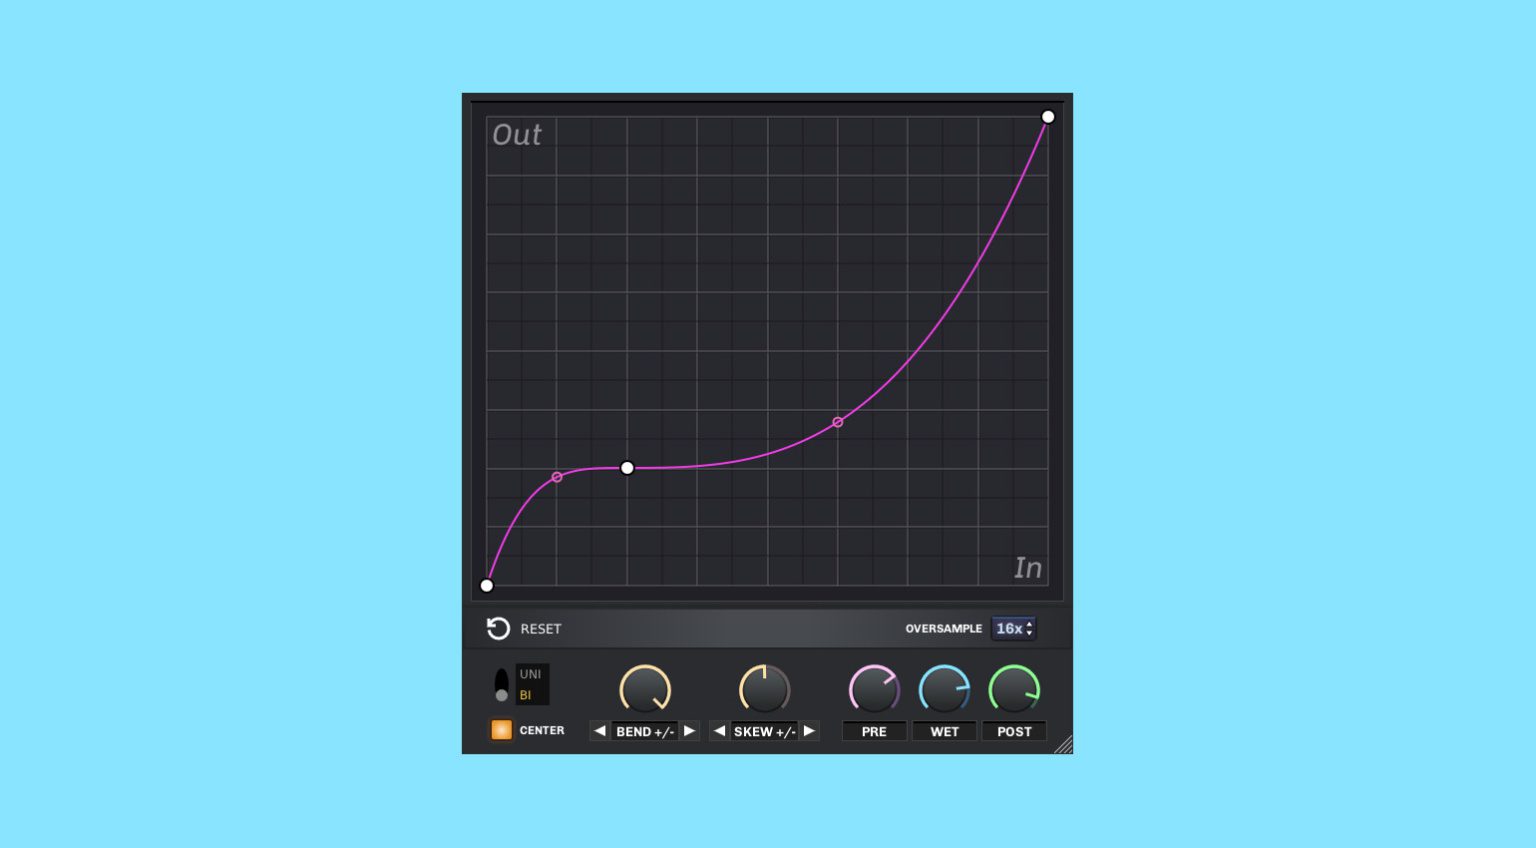
Task: Click the up arrow on the OVERSAMPLE stepper
Action: pyautogui.click(x=1030, y=625)
